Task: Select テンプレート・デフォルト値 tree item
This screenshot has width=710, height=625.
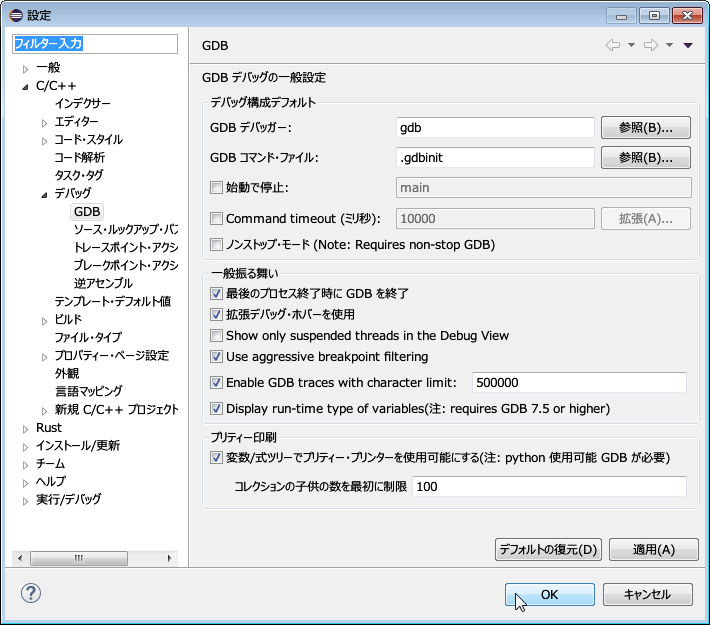Action: click(x=113, y=301)
